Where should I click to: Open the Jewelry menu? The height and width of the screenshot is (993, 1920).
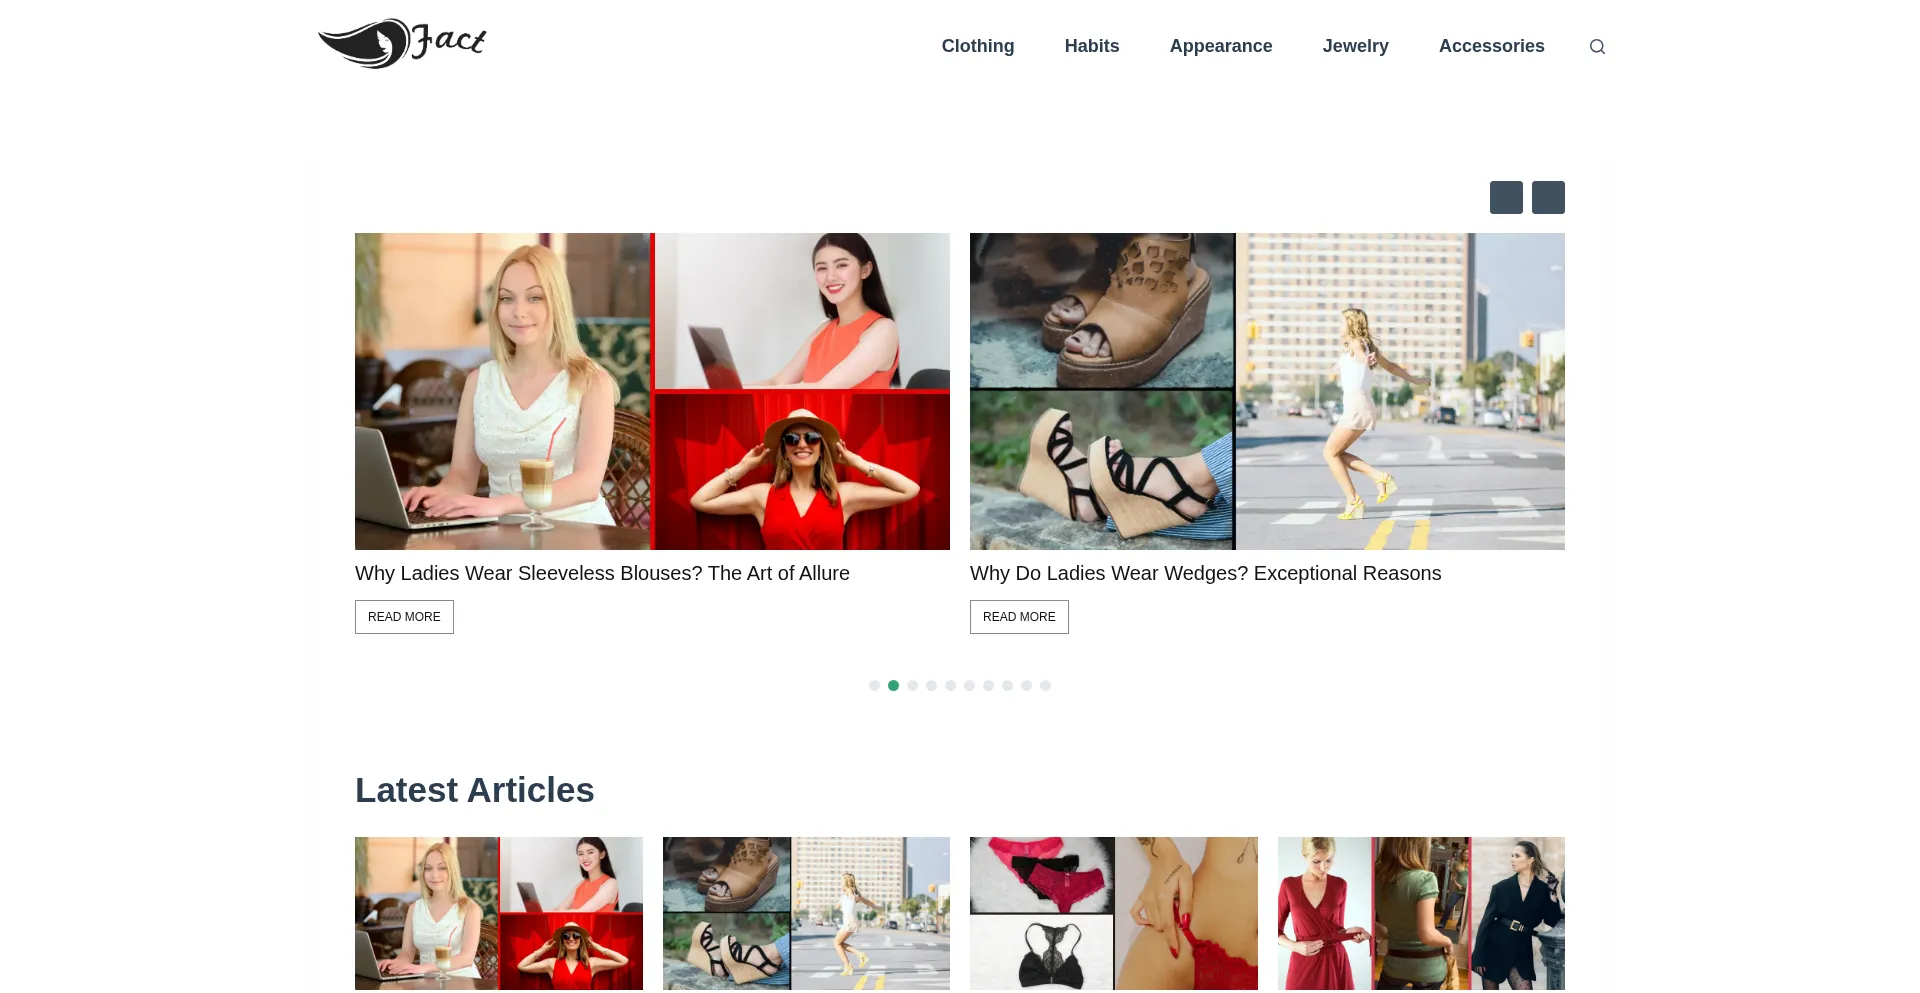(1355, 46)
